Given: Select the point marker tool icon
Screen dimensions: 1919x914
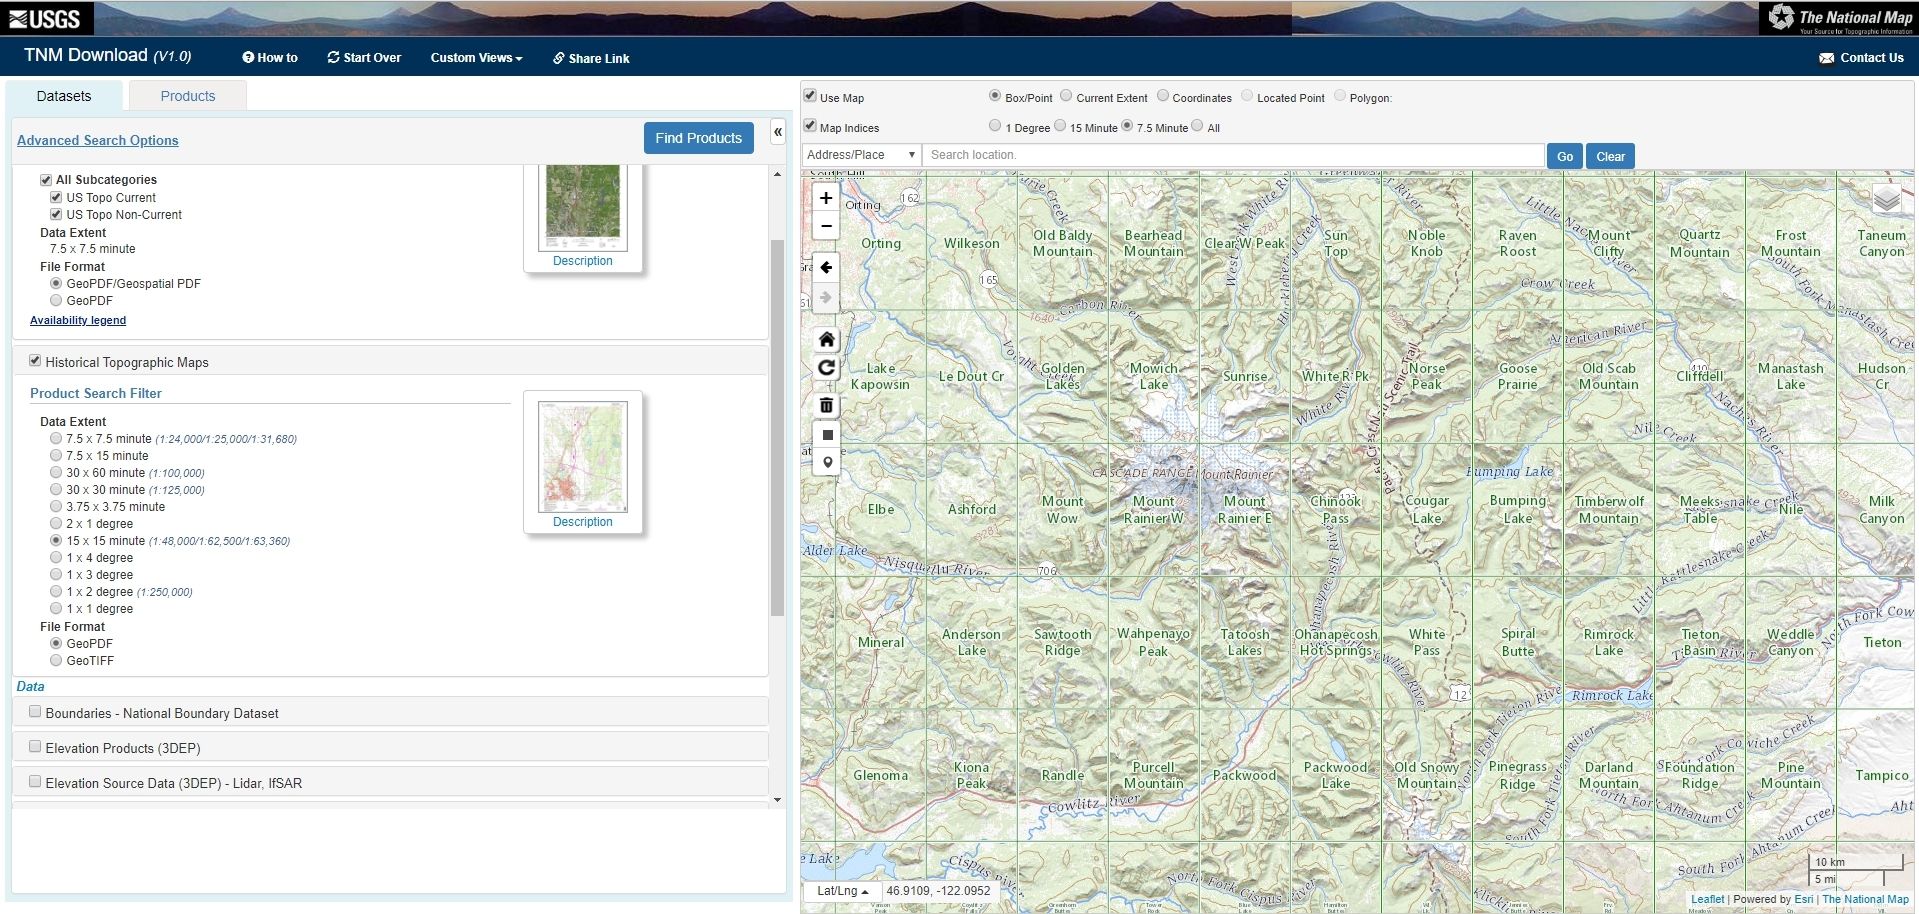Looking at the screenshot, I should pos(825,461).
